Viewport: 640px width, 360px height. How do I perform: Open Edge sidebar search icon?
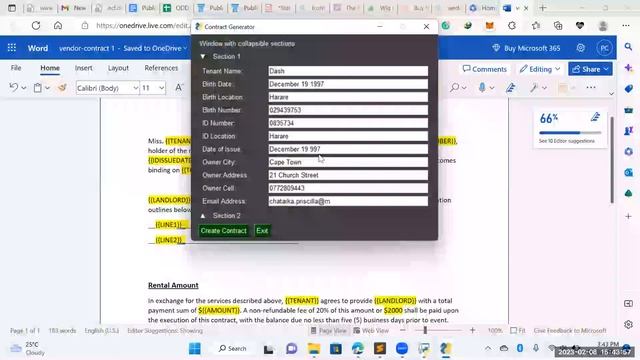point(629,47)
